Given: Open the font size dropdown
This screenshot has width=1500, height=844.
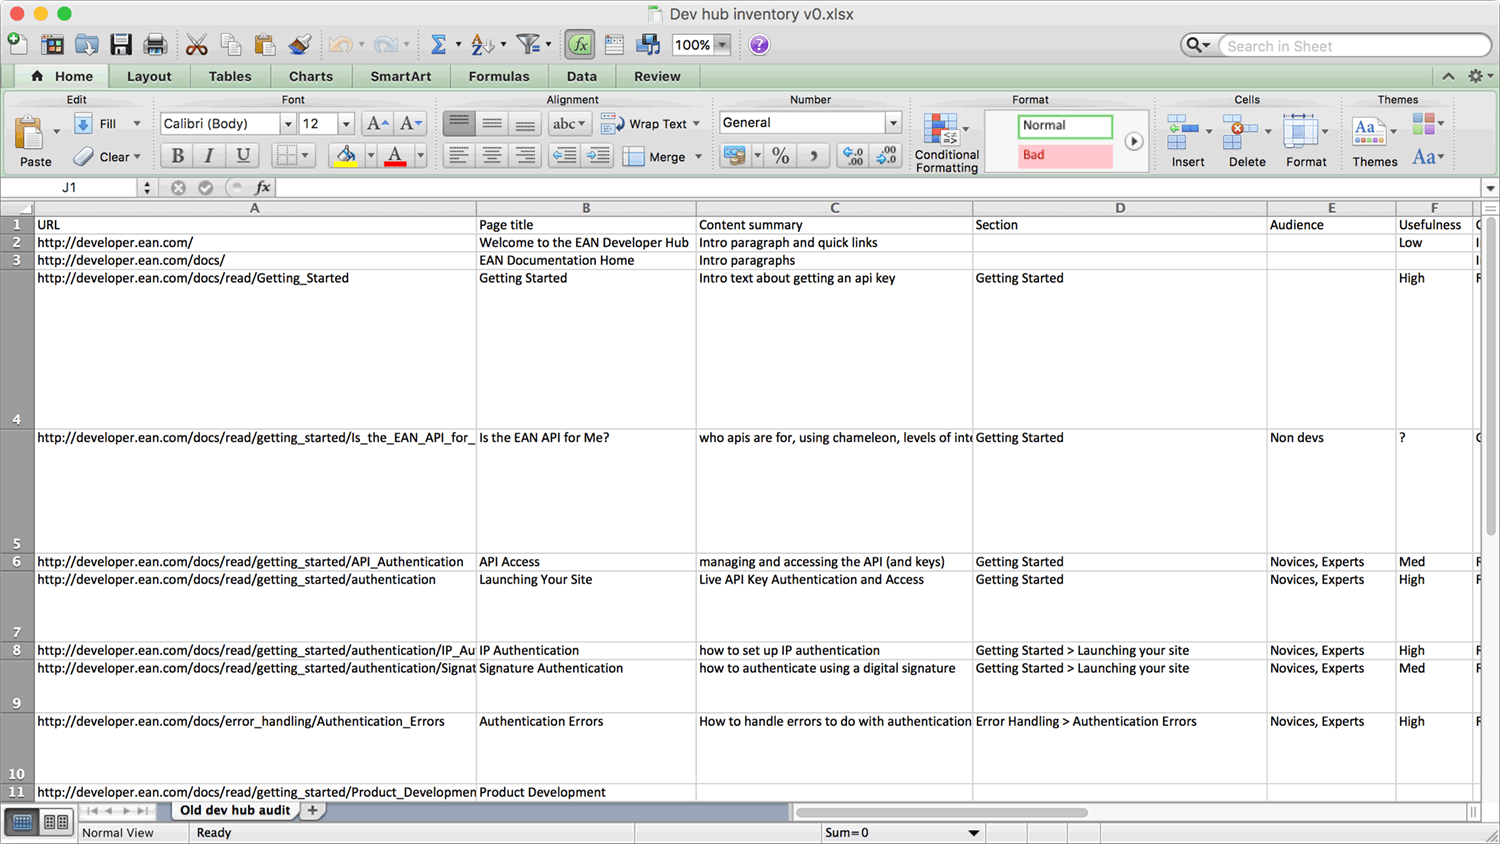Looking at the screenshot, I should pyautogui.click(x=346, y=124).
